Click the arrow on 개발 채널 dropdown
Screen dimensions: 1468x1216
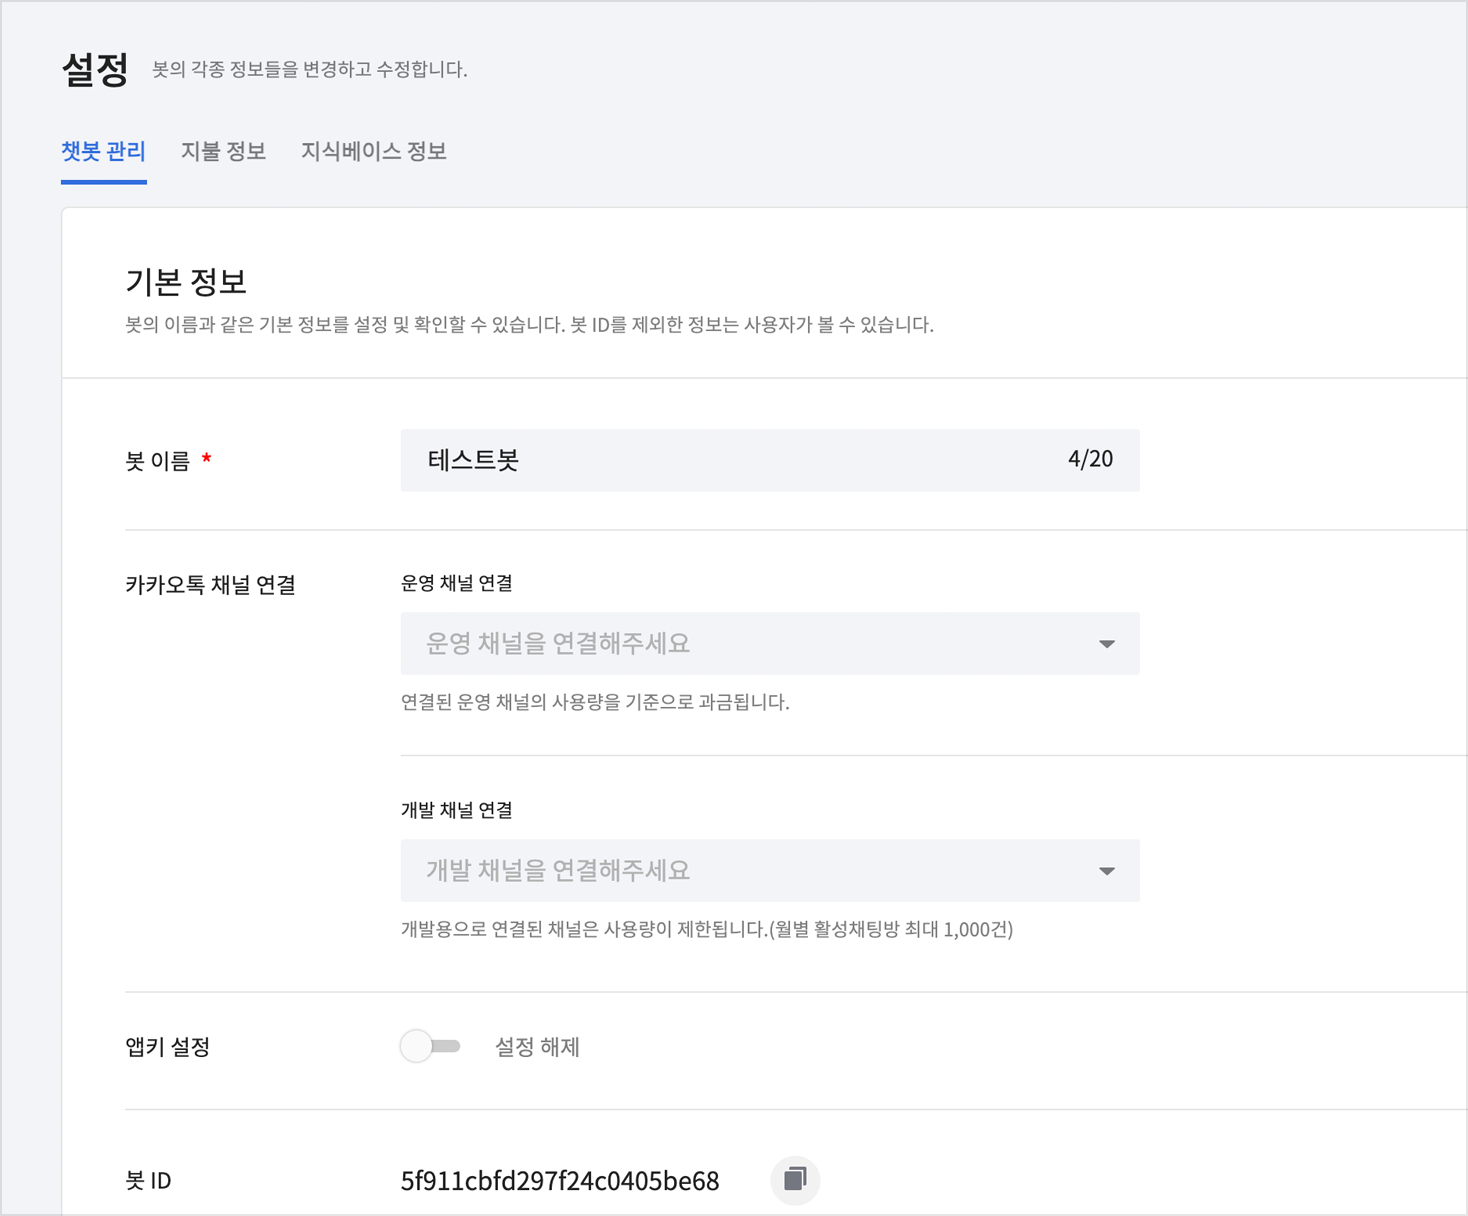1106,871
